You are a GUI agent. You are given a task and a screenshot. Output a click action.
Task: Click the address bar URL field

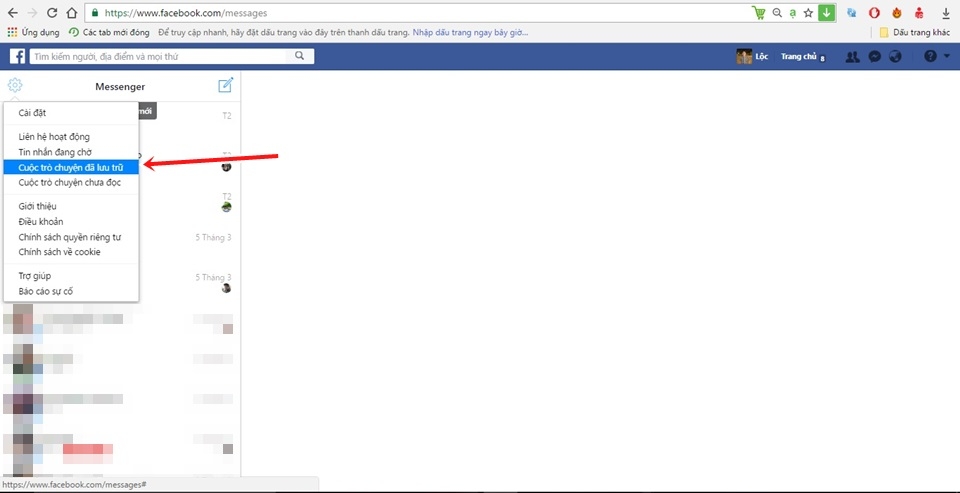tap(416, 13)
